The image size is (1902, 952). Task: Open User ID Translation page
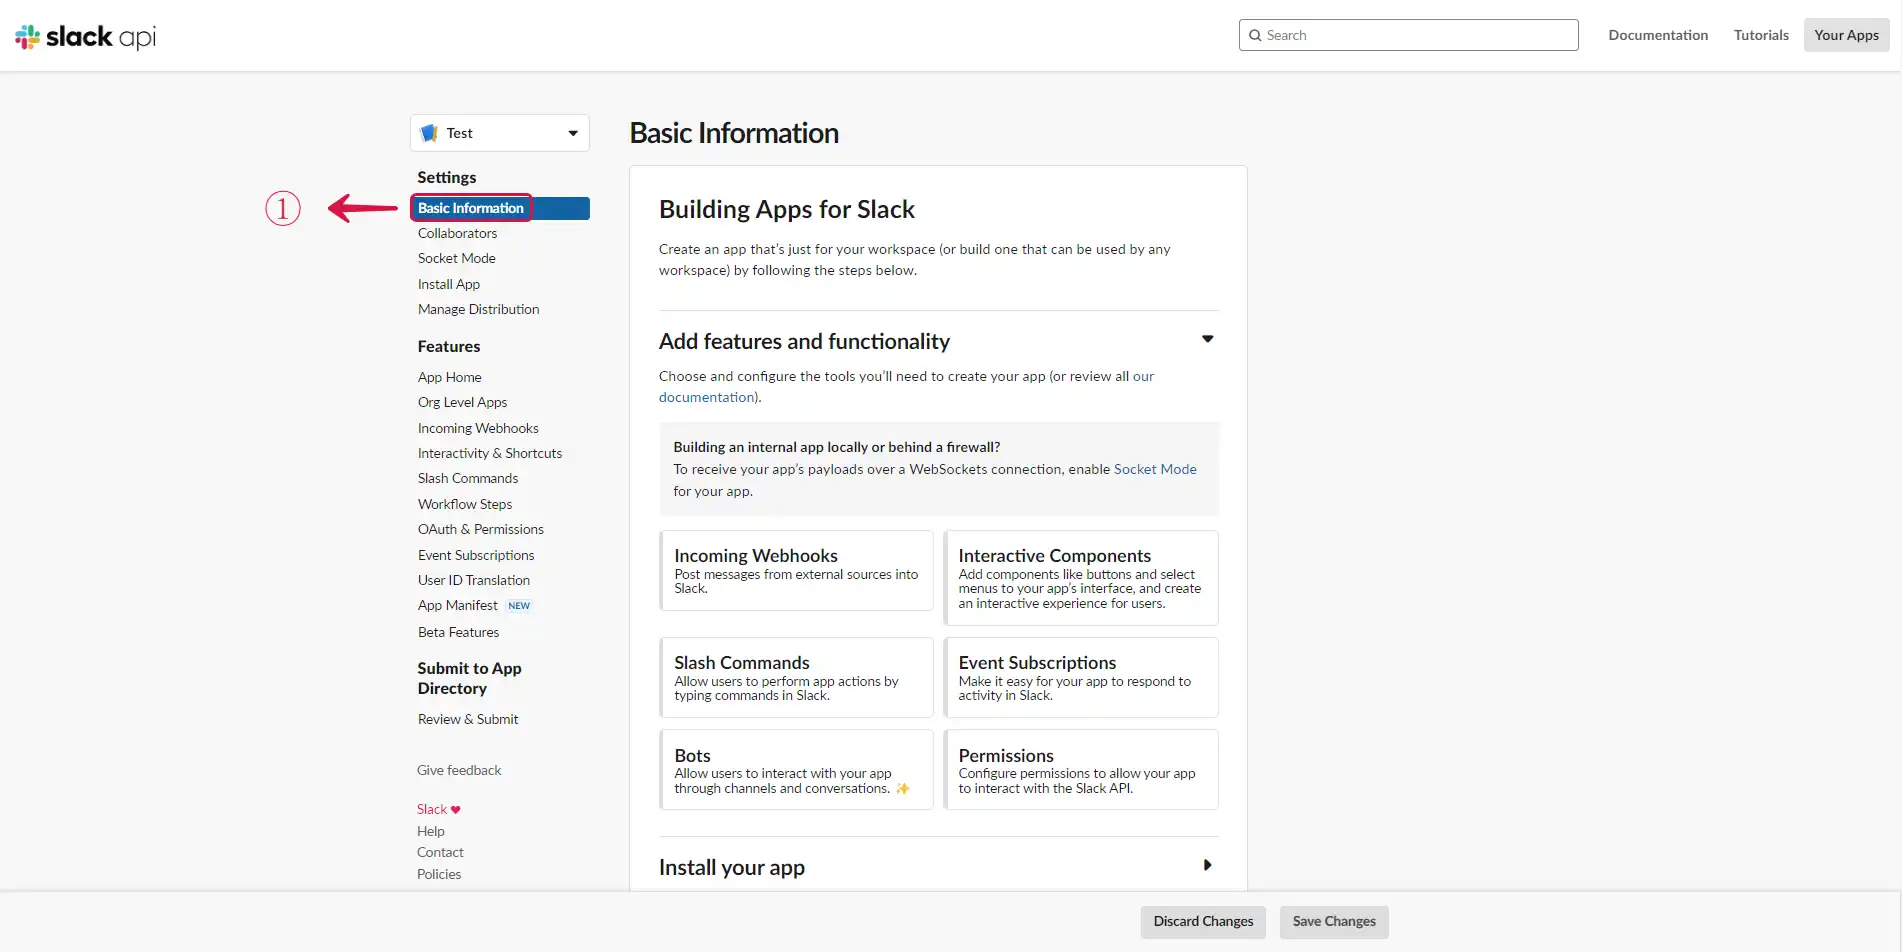click(x=474, y=580)
